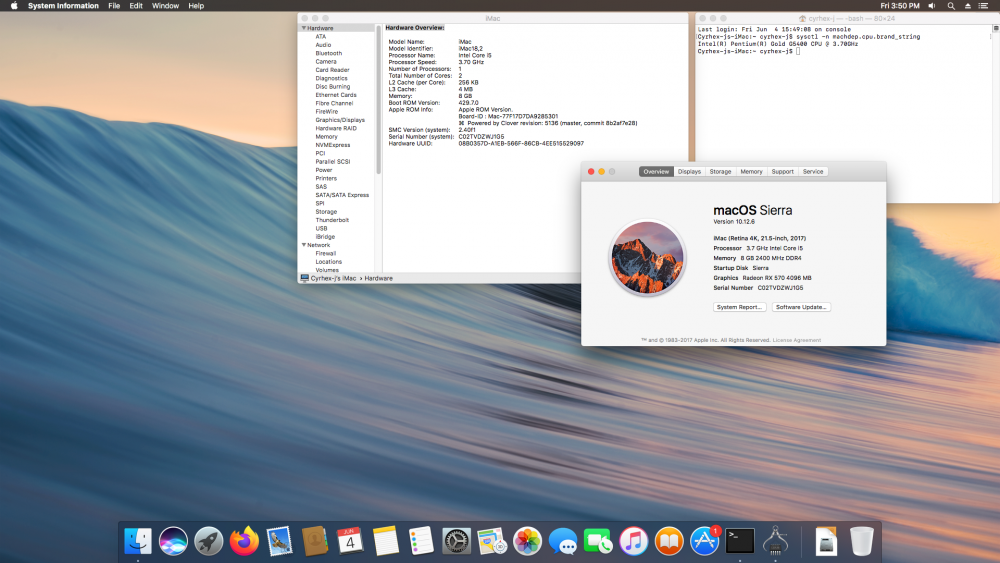
Task: Open Calendar icon showing 4
Action: [x=350, y=541]
